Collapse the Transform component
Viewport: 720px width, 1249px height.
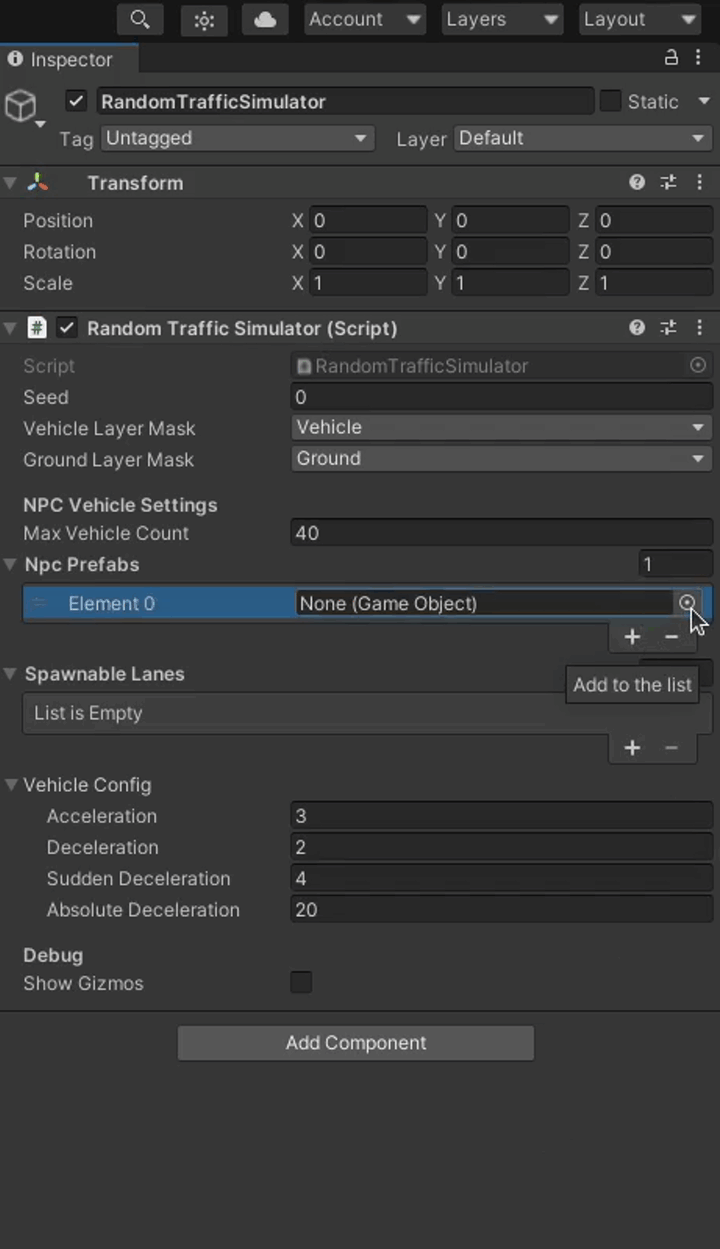tap(10, 182)
